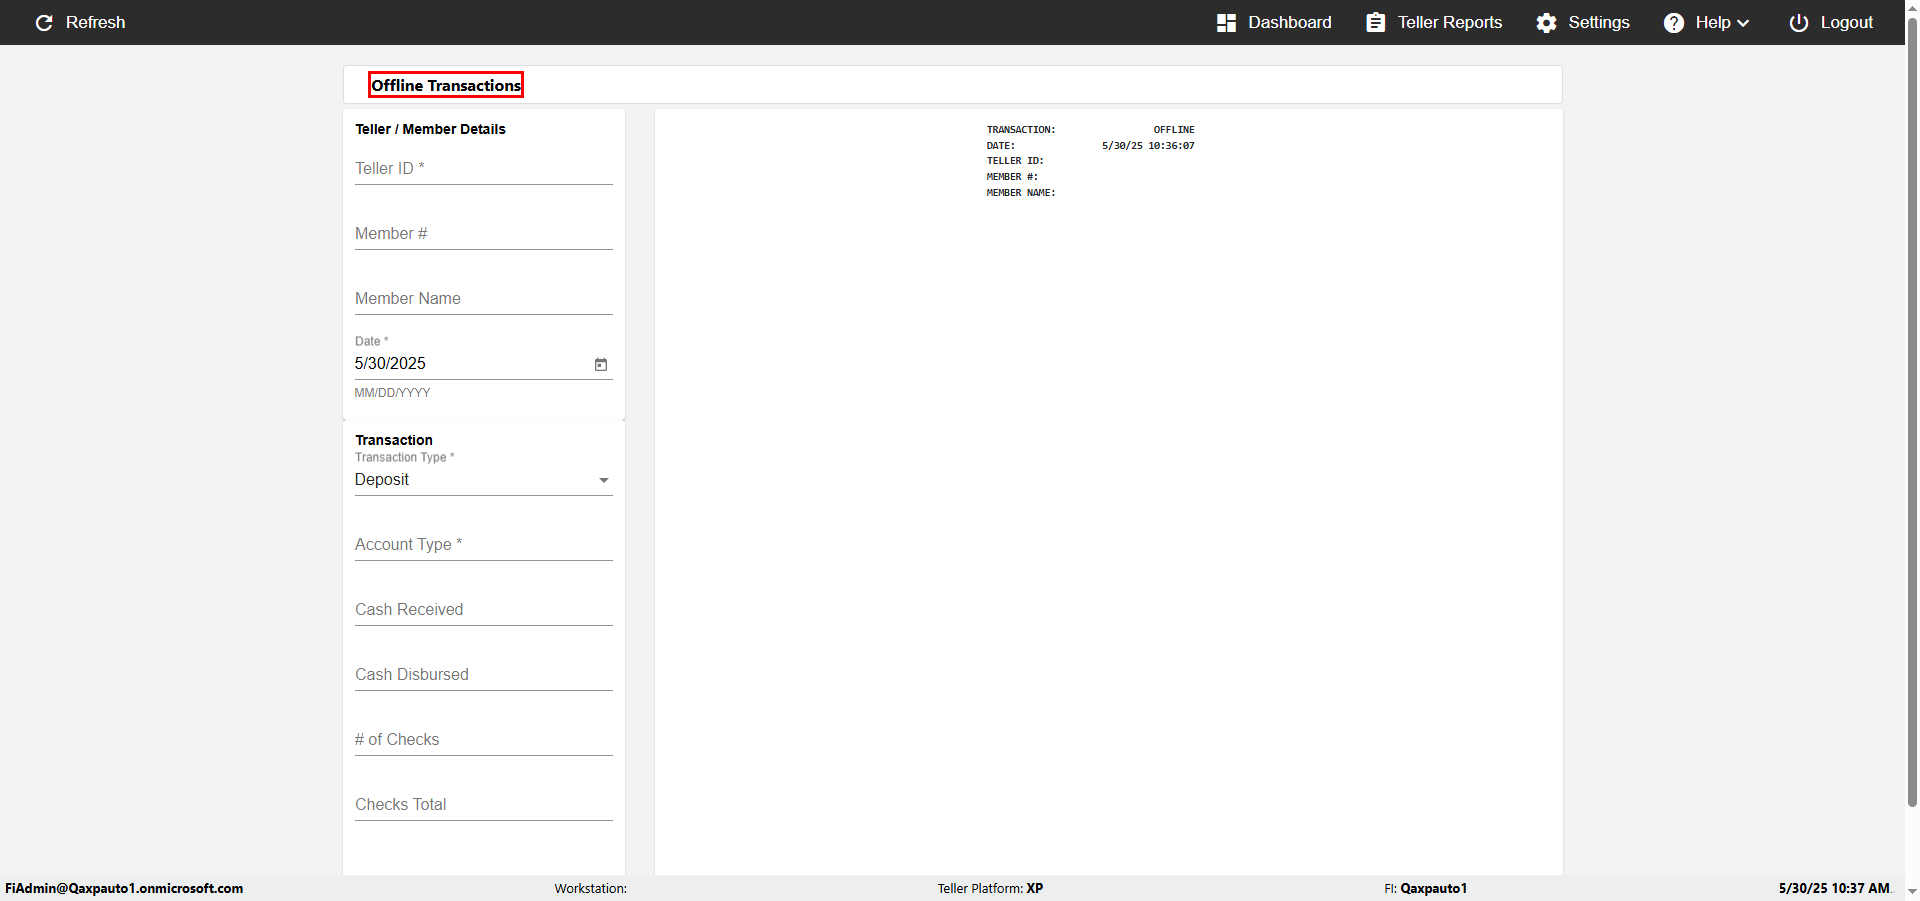1920x901 pixels.
Task: Click the receipt OFFLINE transaction value
Action: (1174, 130)
